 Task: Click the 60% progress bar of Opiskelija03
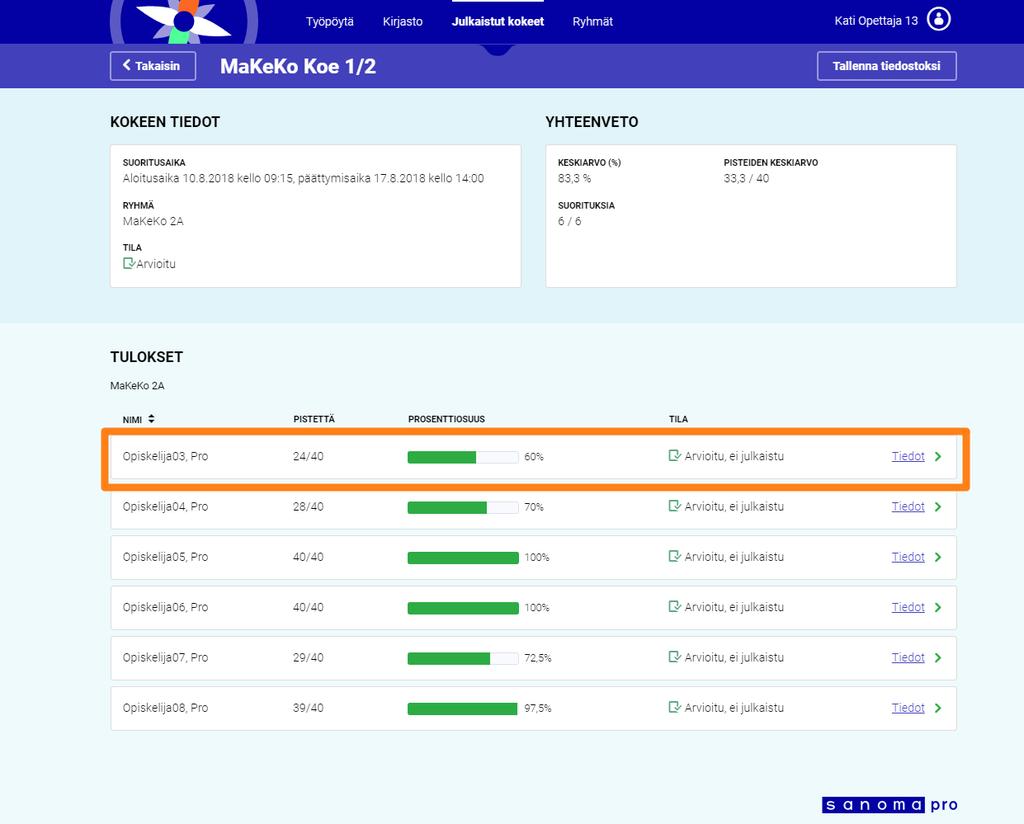[x=463, y=457]
